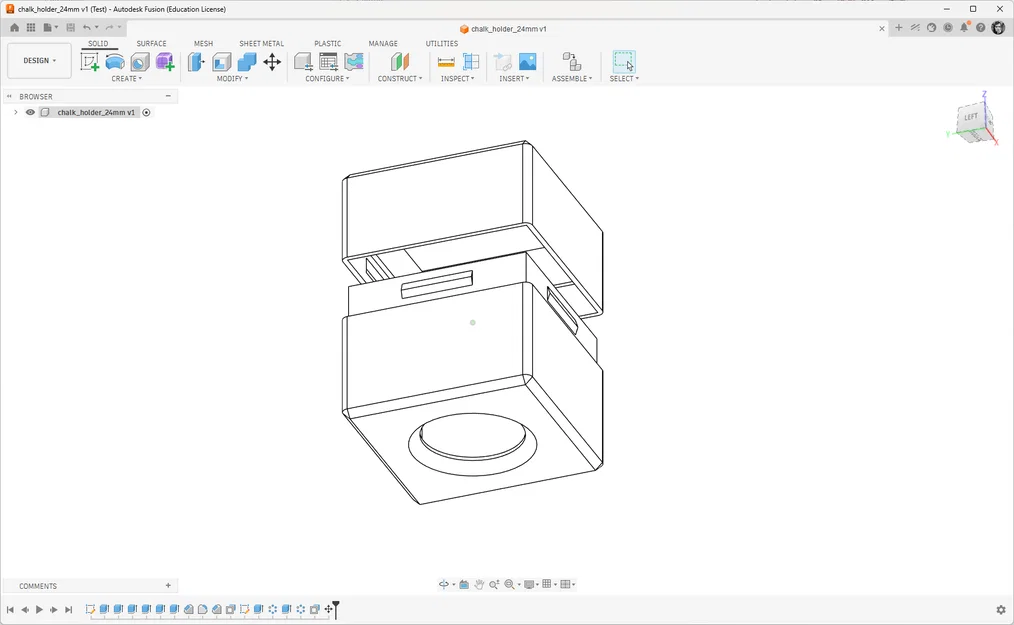This screenshot has width=1014, height=625.
Task: Switch to the MANAGE tab
Action: [383, 43]
